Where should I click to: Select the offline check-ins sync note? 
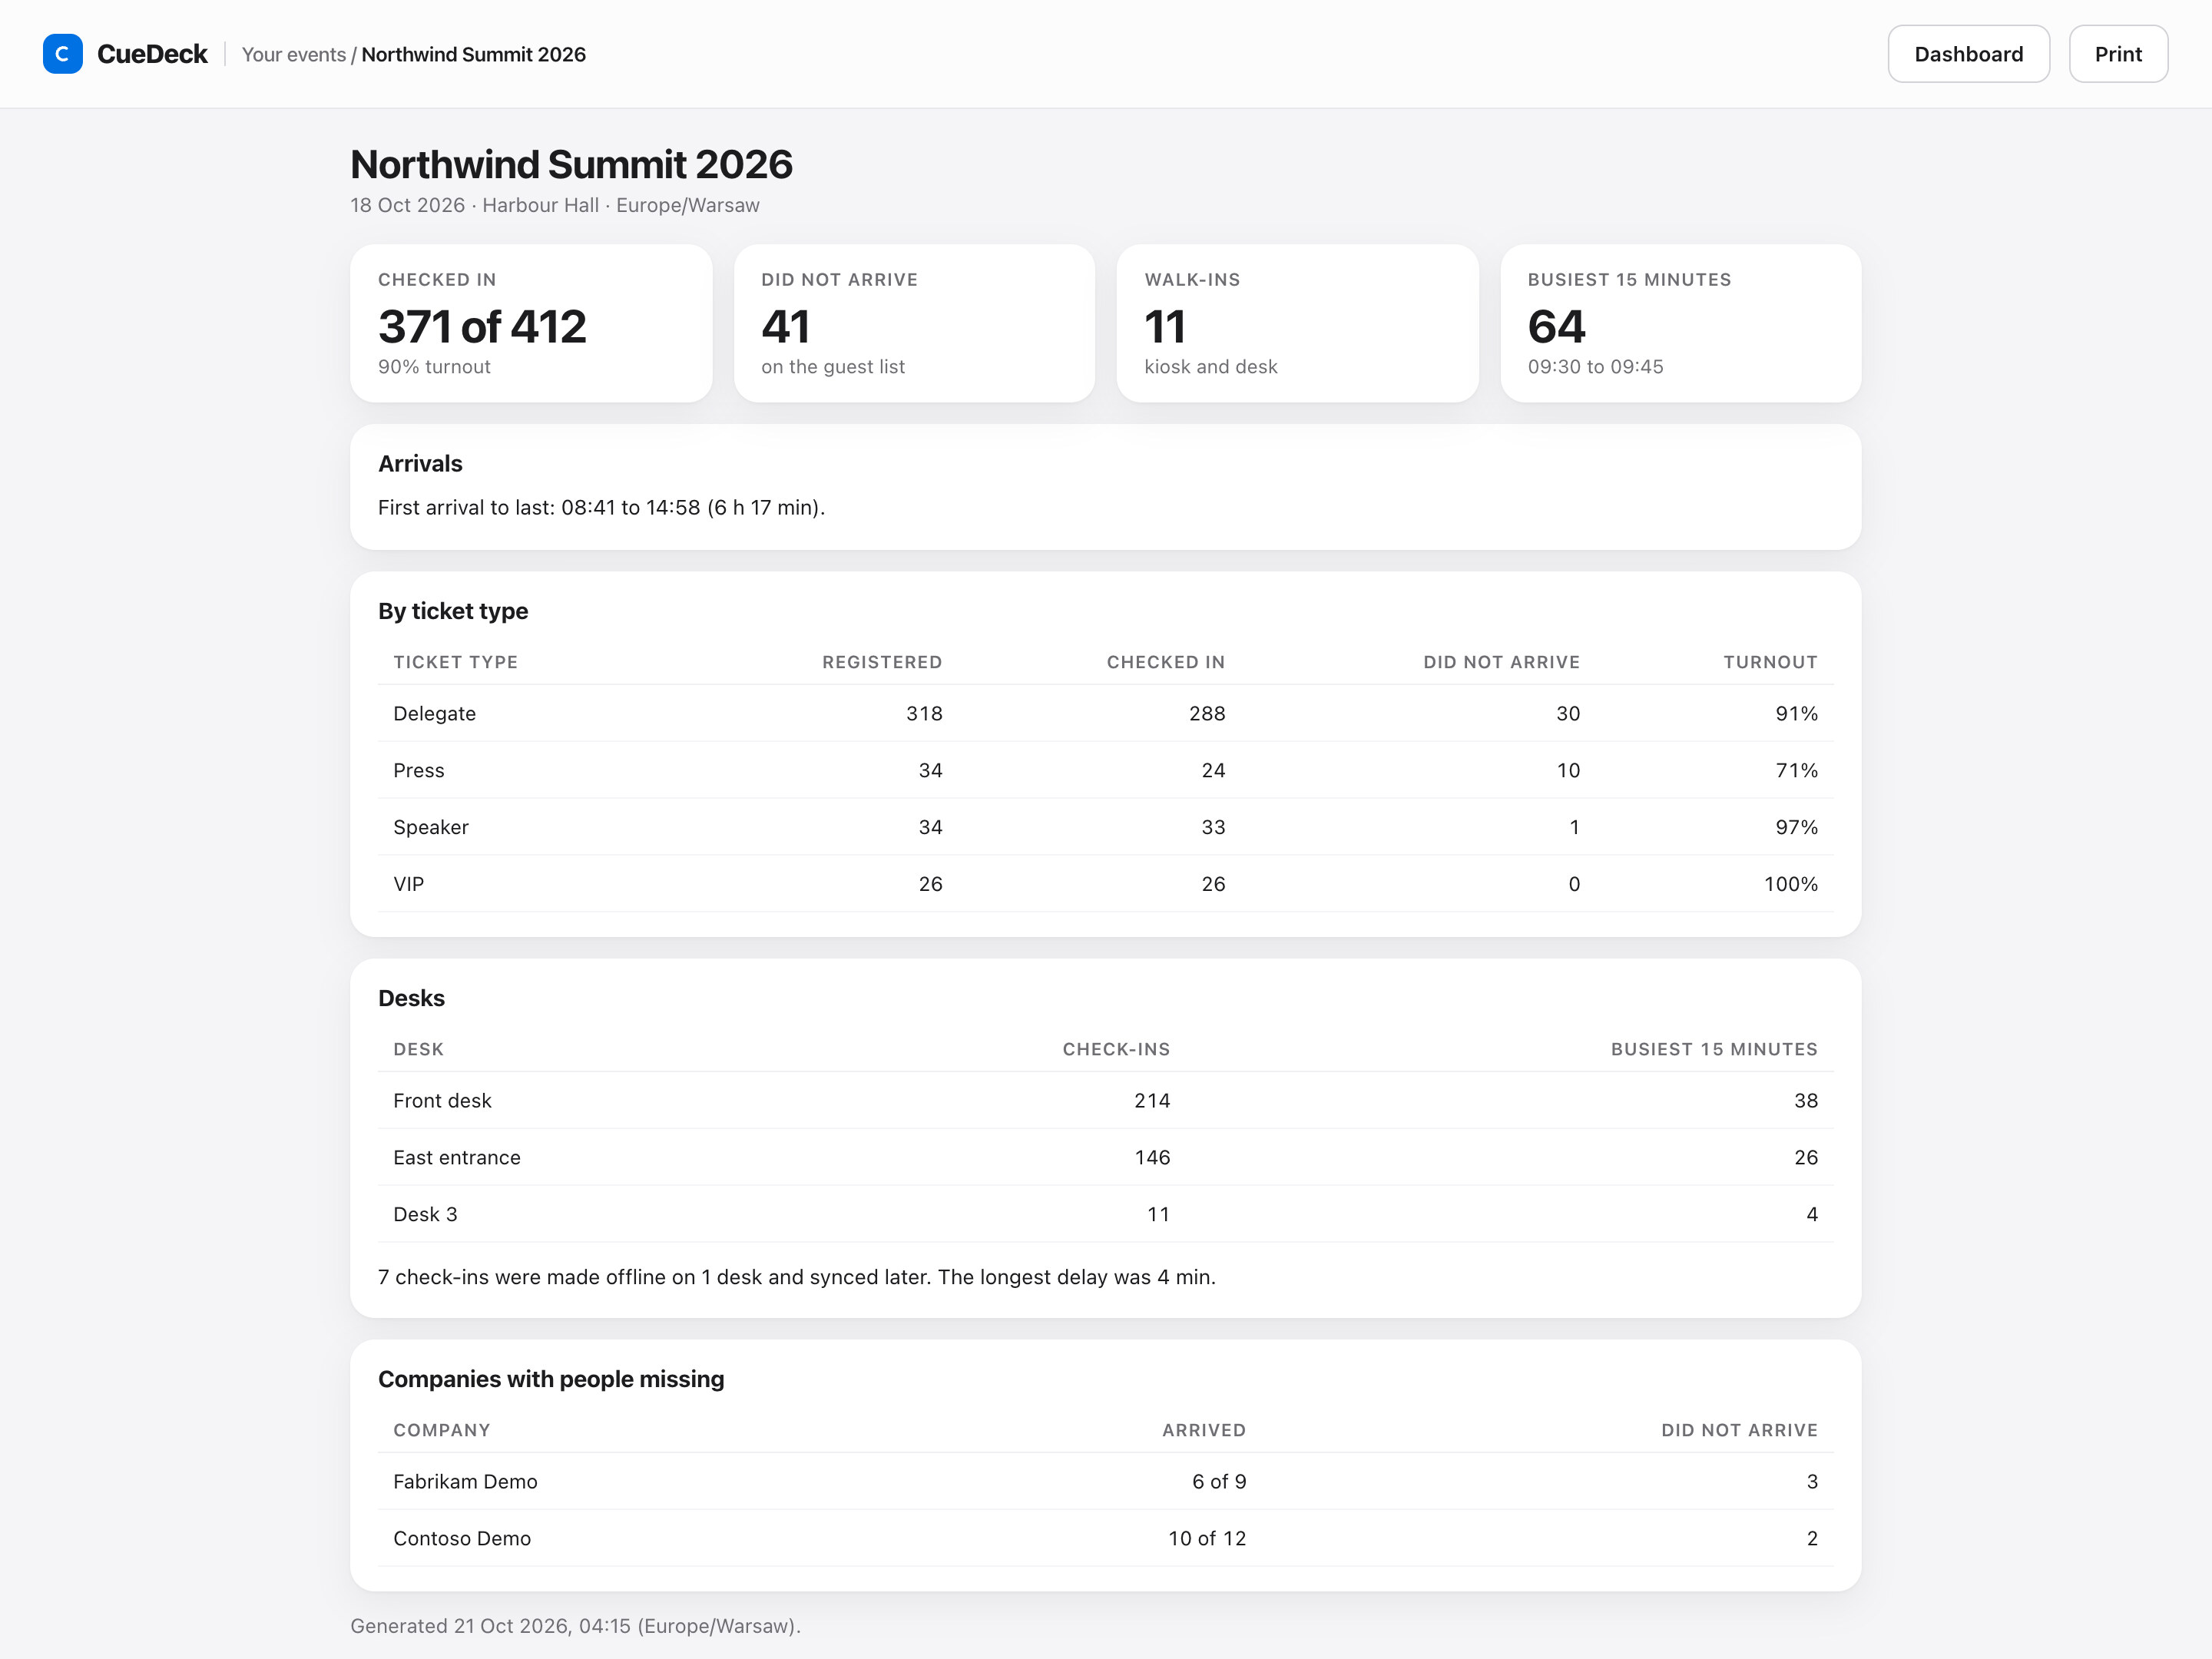pyautogui.click(x=797, y=1278)
